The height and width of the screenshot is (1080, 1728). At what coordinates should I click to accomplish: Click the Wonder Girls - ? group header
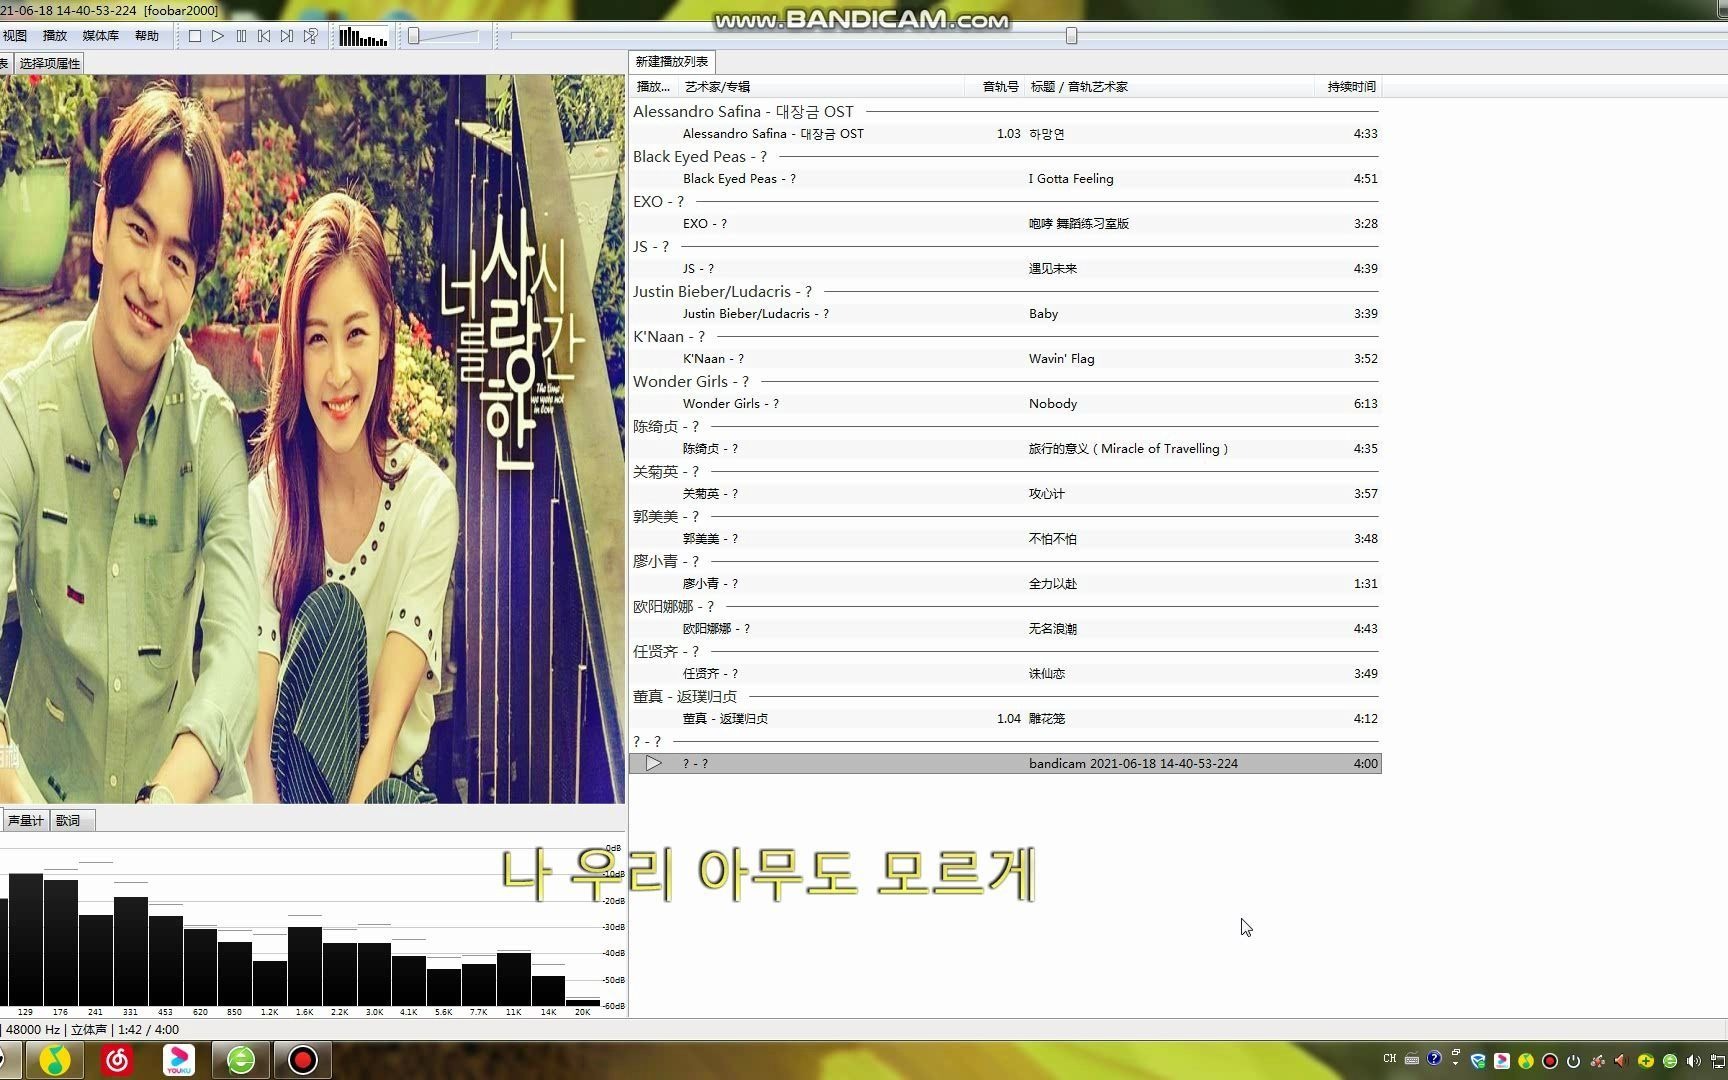[x=1005, y=382]
